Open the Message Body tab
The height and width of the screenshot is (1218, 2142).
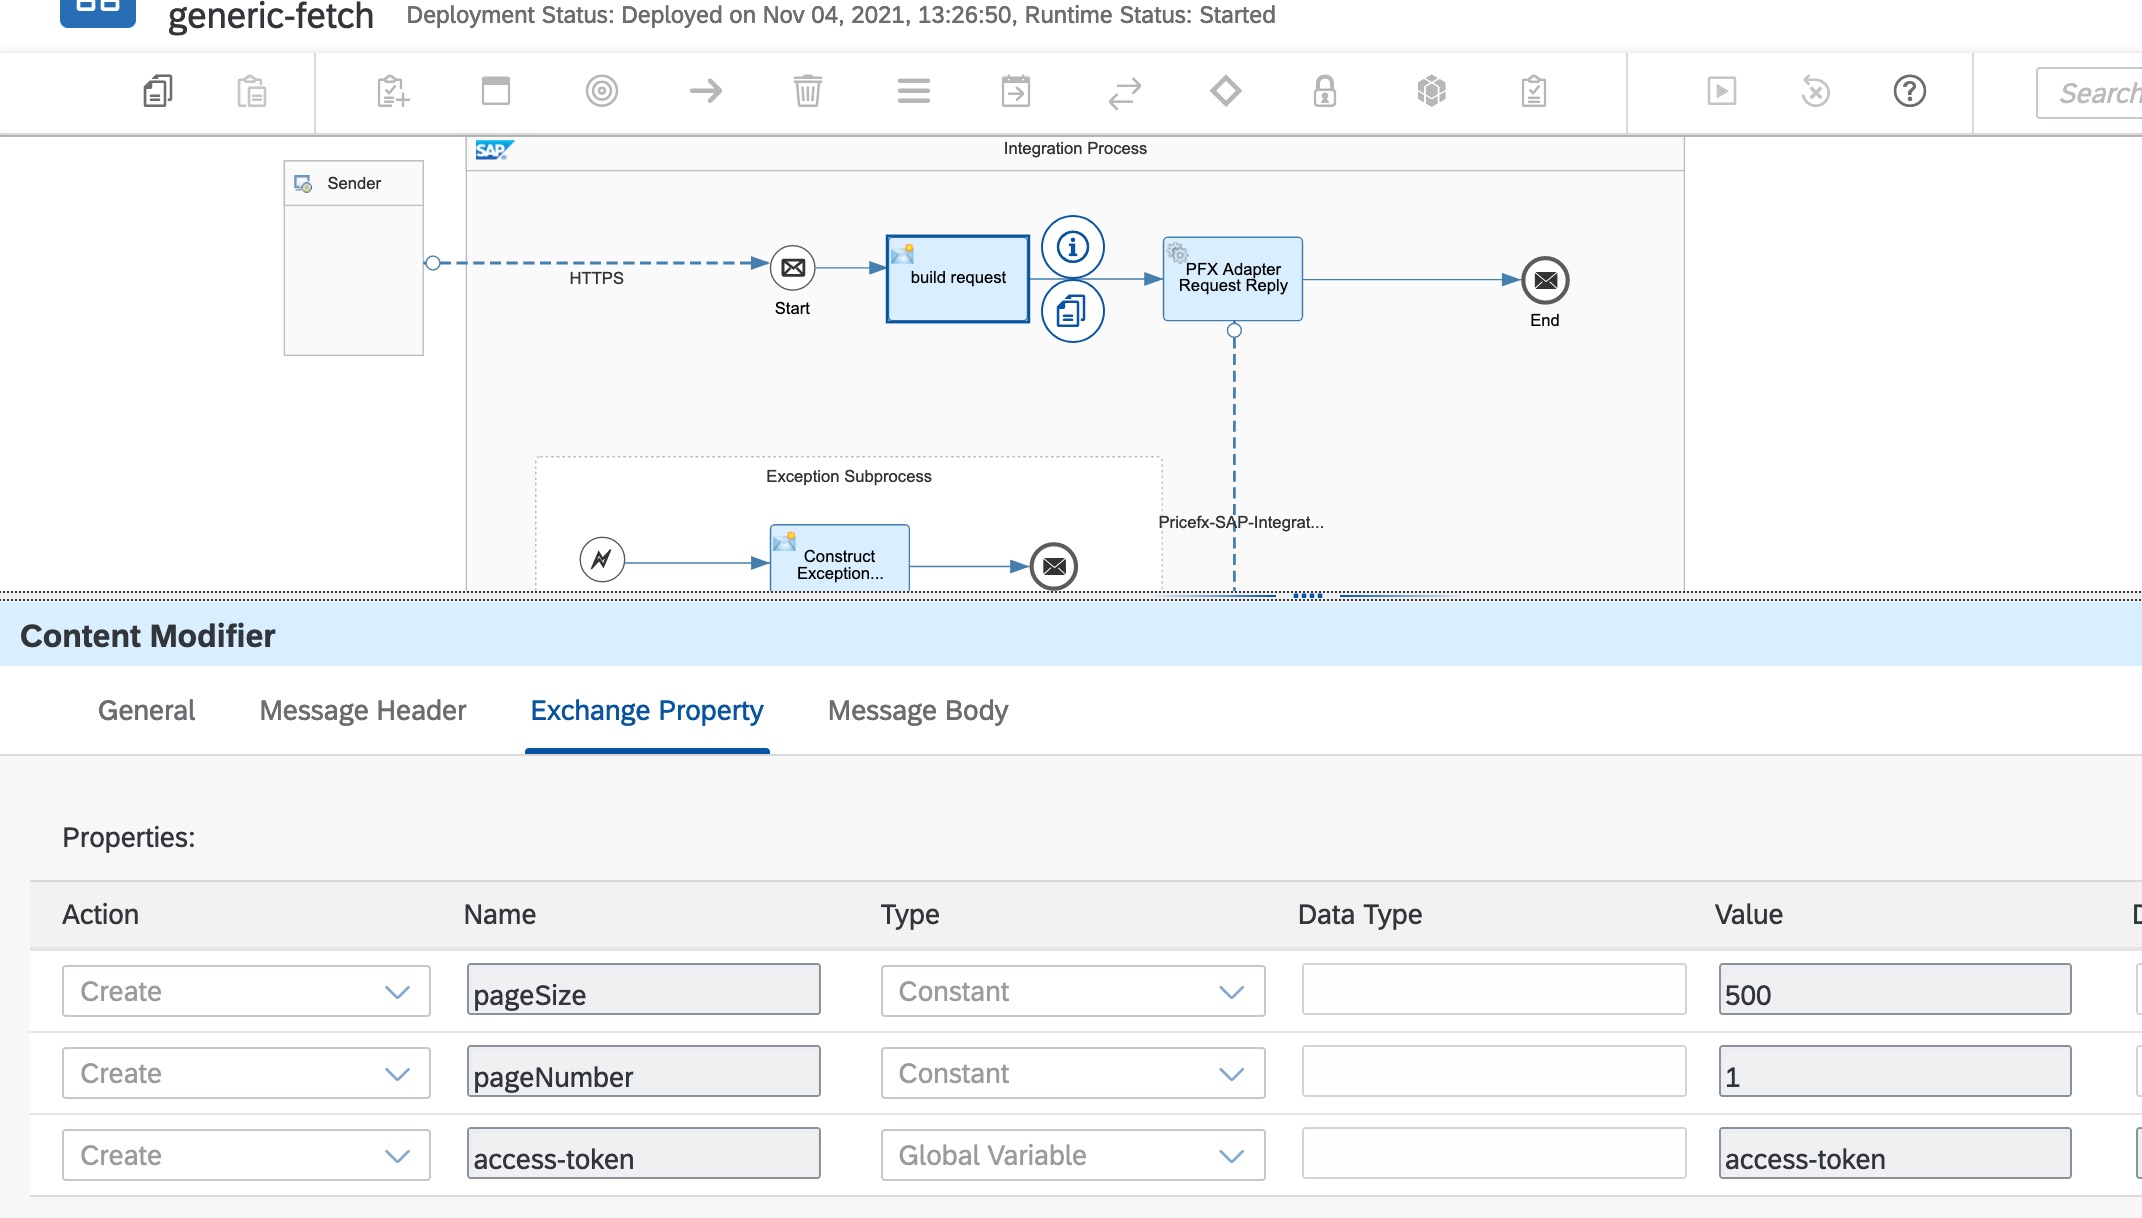pyautogui.click(x=917, y=711)
